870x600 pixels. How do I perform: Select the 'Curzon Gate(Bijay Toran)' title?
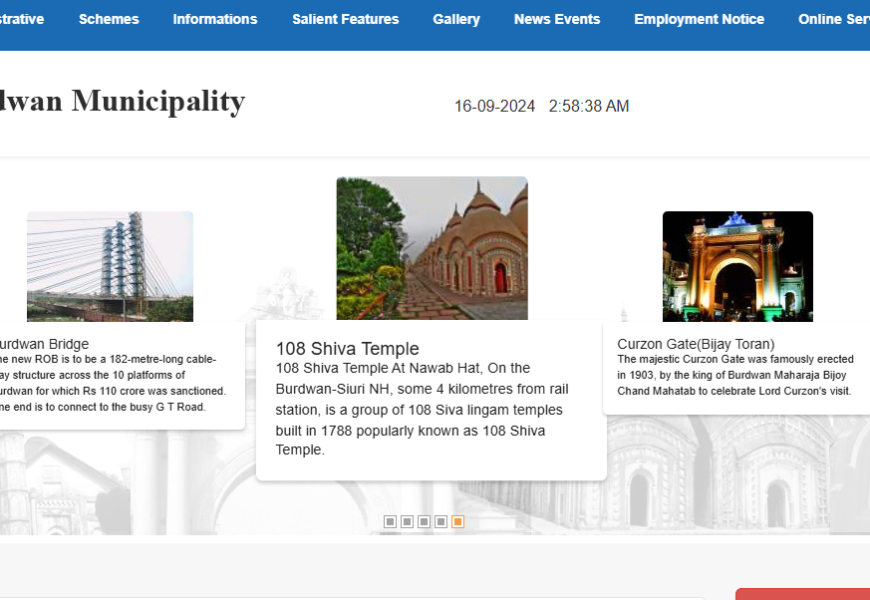[x=695, y=344]
